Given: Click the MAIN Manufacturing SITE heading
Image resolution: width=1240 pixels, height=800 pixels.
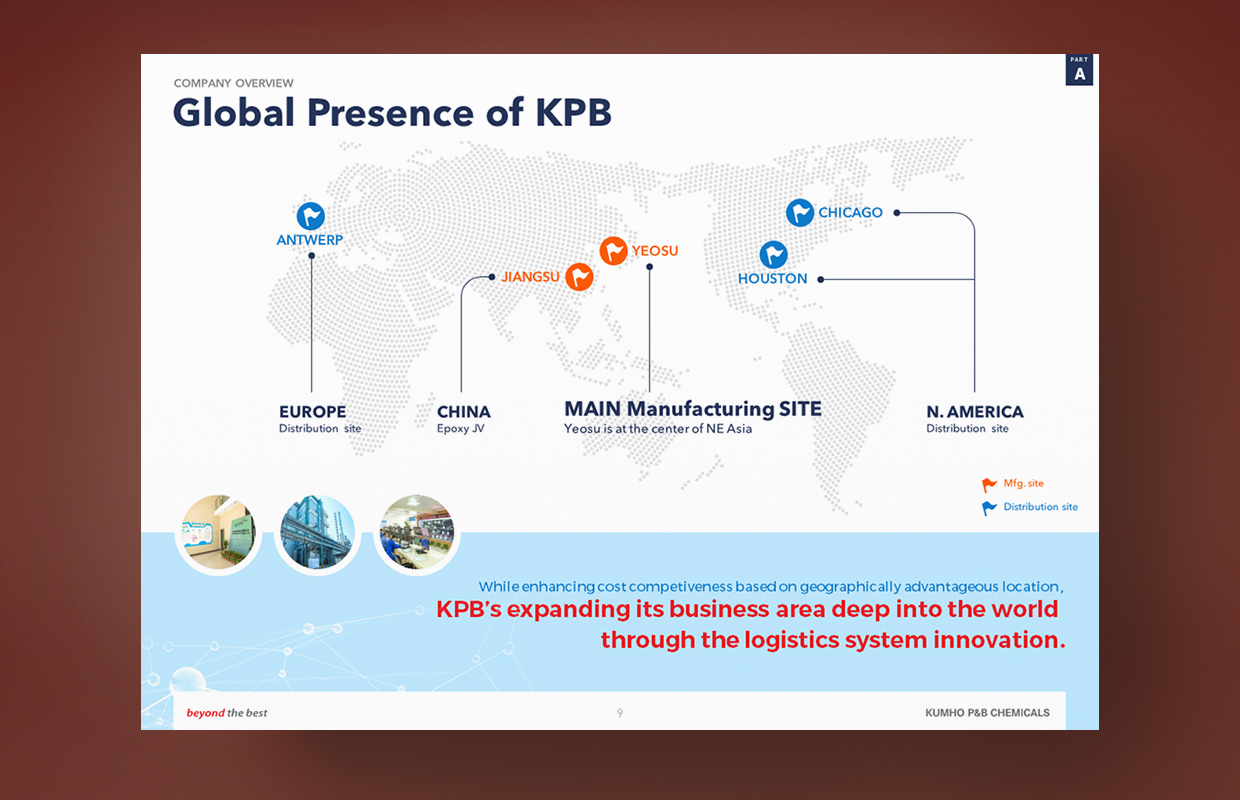Looking at the screenshot, I should [693, 409].
